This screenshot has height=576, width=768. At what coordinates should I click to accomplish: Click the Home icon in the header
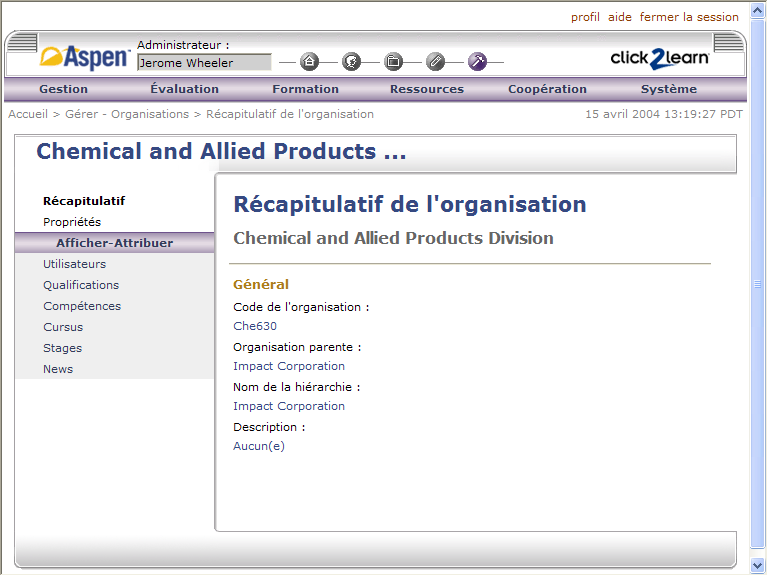point(310,62)
